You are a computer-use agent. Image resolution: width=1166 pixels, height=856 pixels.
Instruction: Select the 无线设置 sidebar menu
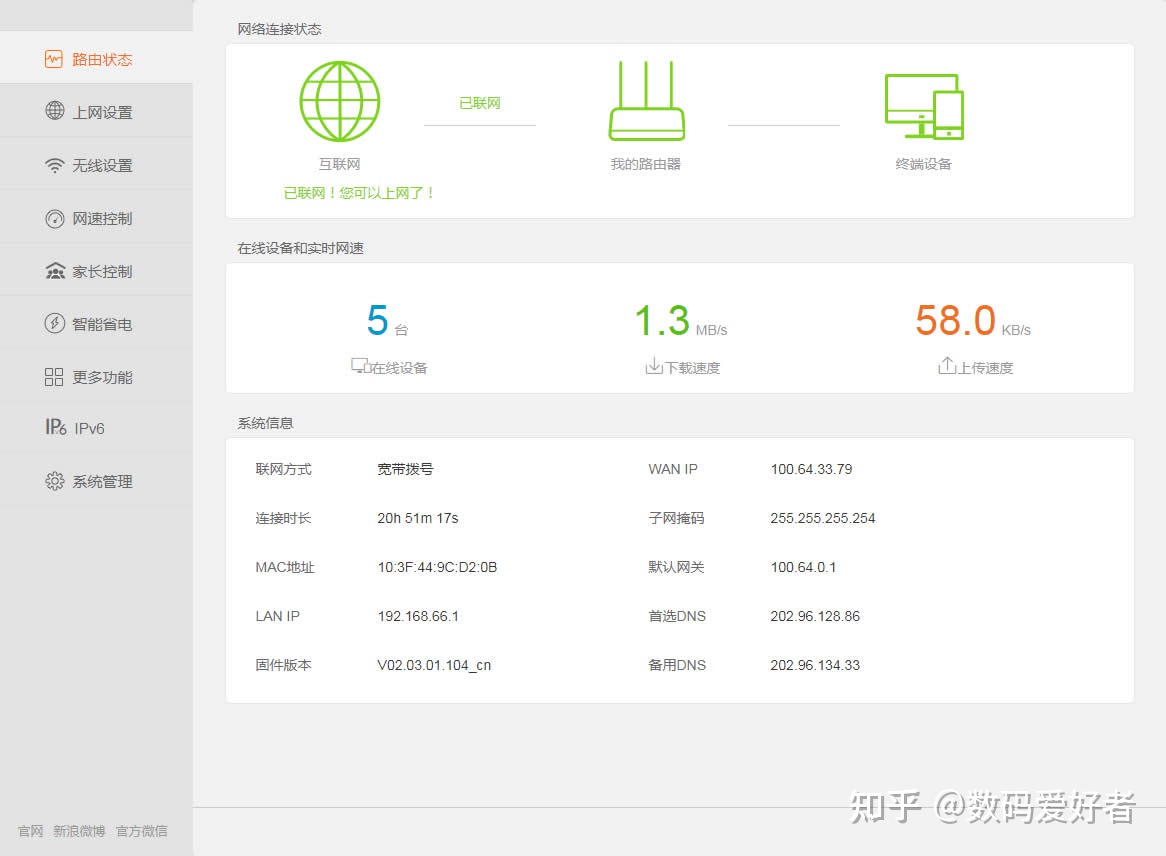tap(102, 166)
